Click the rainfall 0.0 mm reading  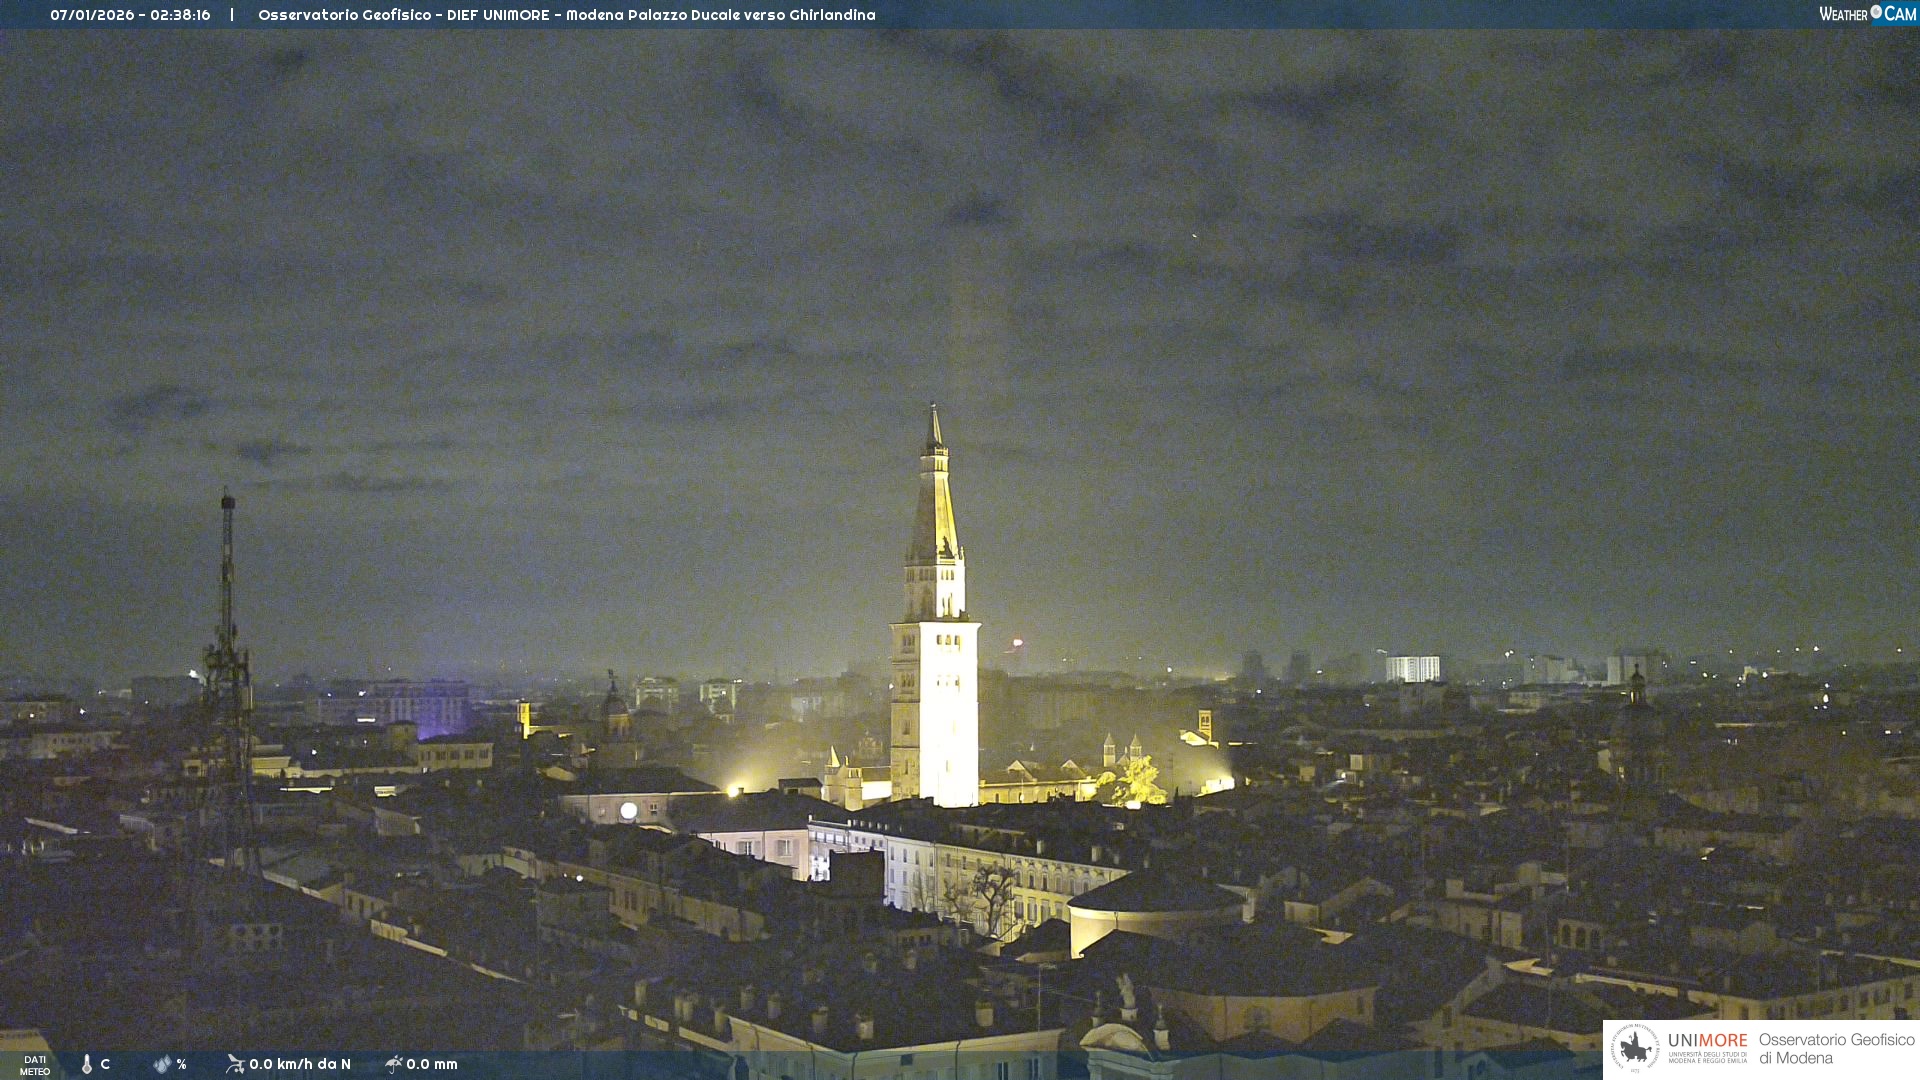(432, 1064)
